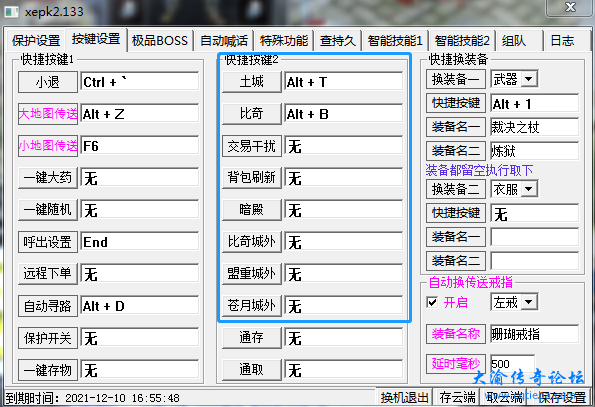Screen dimensions: 595x407
Task: Click the 一键存物 button
Action: point(48,370)
